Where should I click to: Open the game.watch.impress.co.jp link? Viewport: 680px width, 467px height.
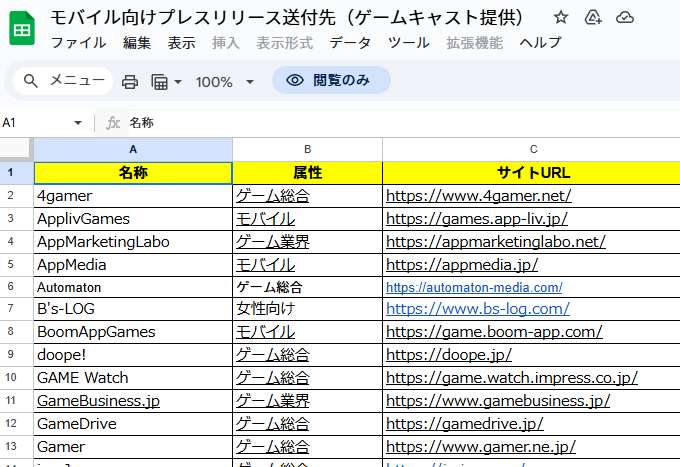click(x=512, y=378)
